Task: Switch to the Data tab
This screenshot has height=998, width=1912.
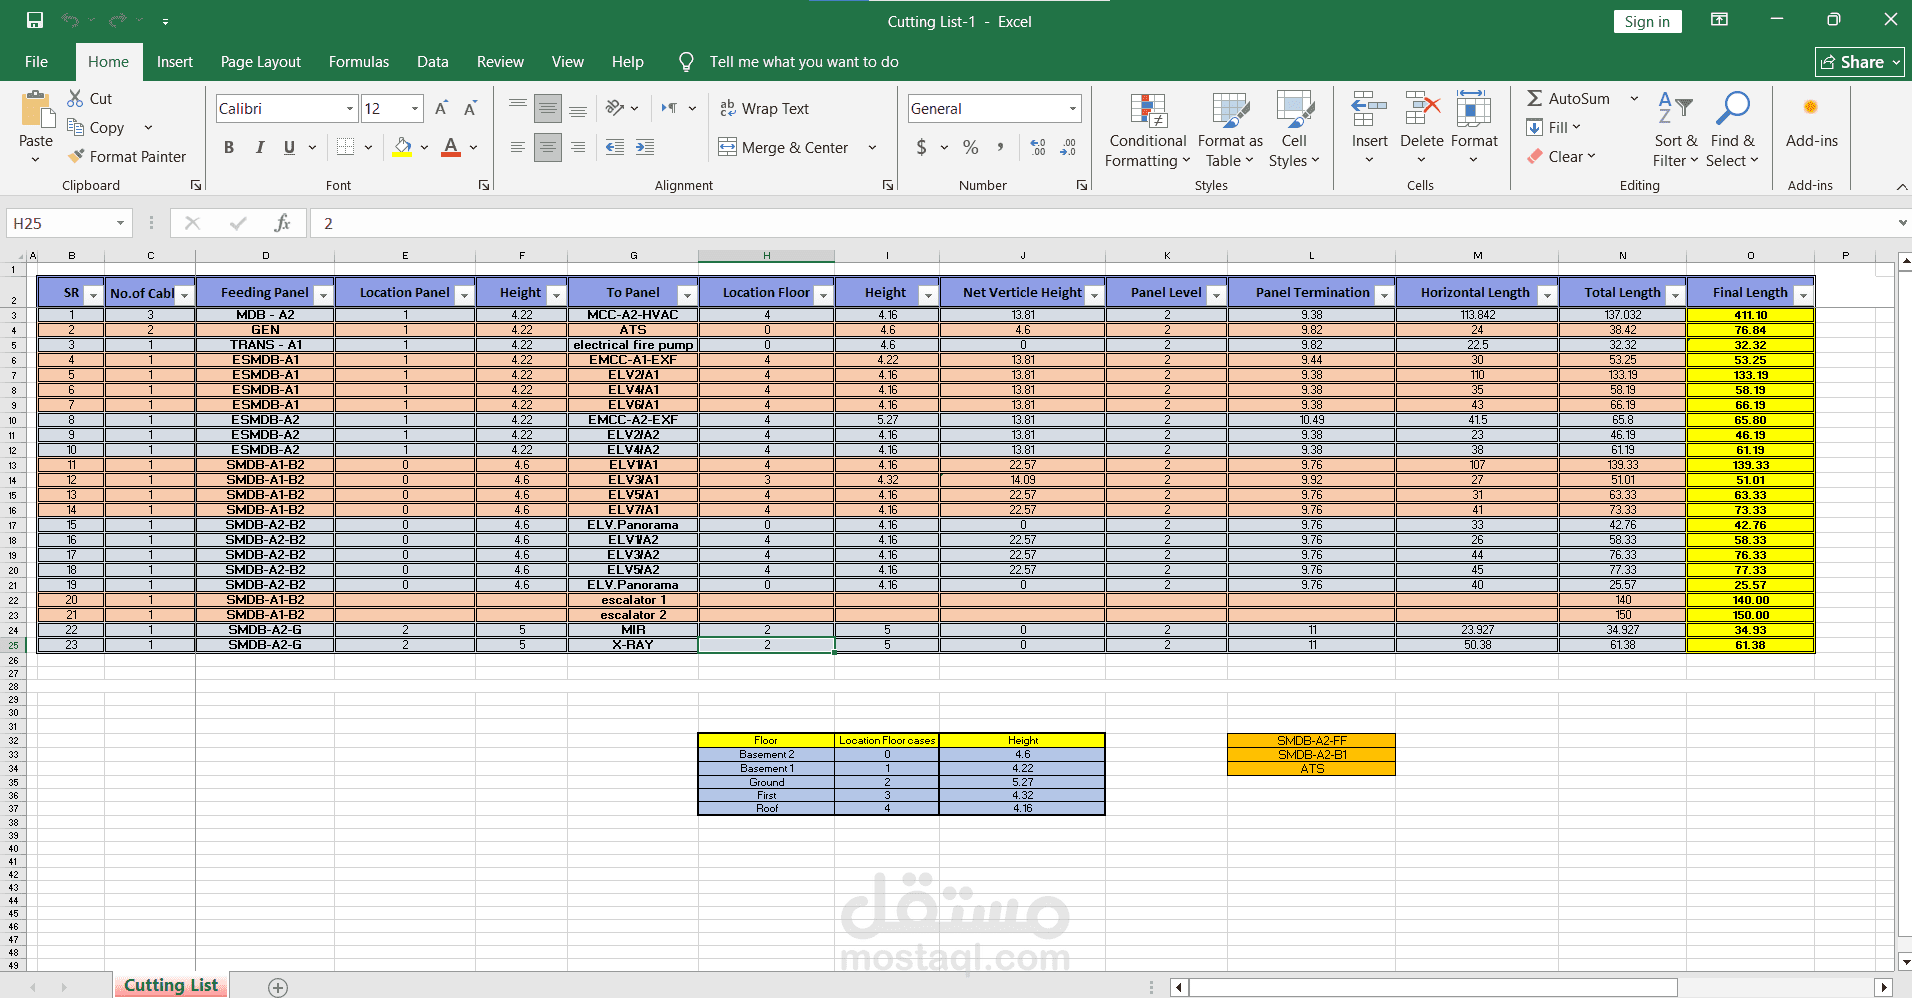Action: point(433,61)
